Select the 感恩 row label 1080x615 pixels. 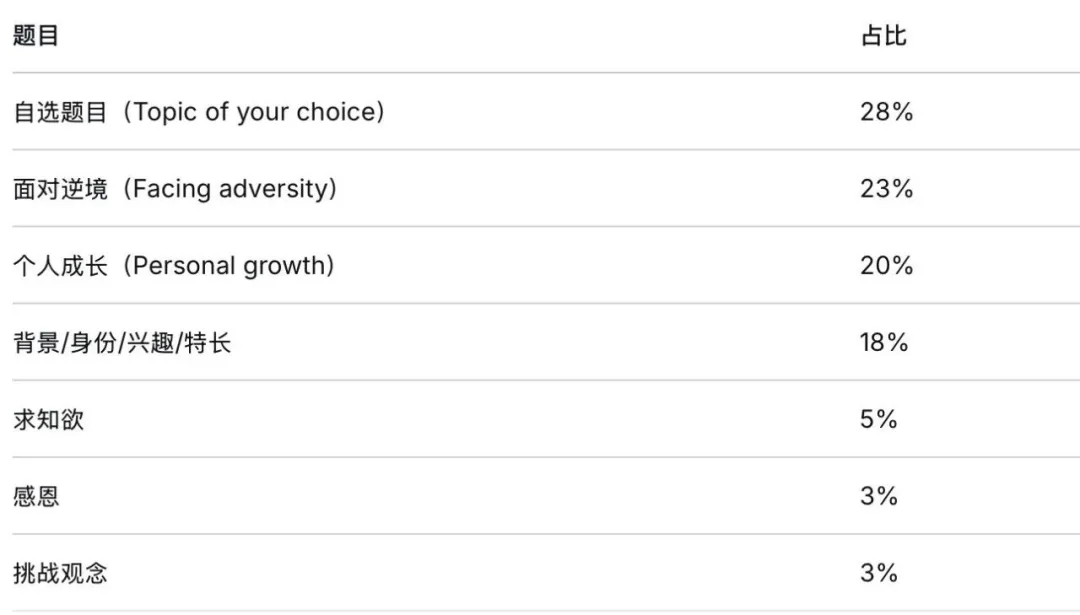point(36,497)
